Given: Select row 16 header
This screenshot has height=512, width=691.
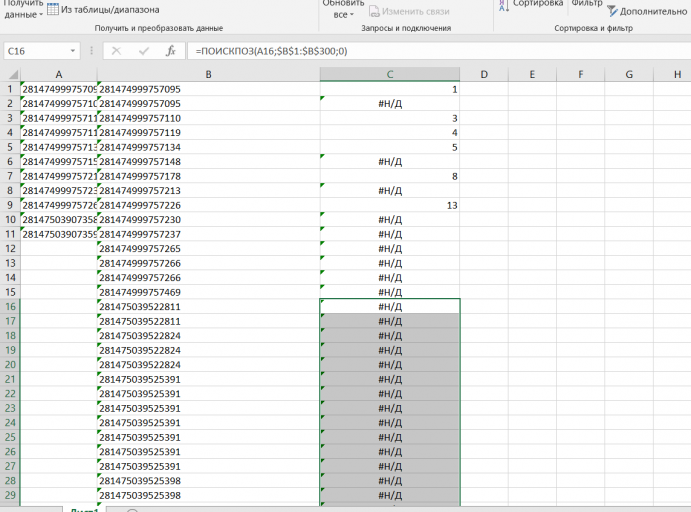Looking at the screenshot, I should pos(10,307).
